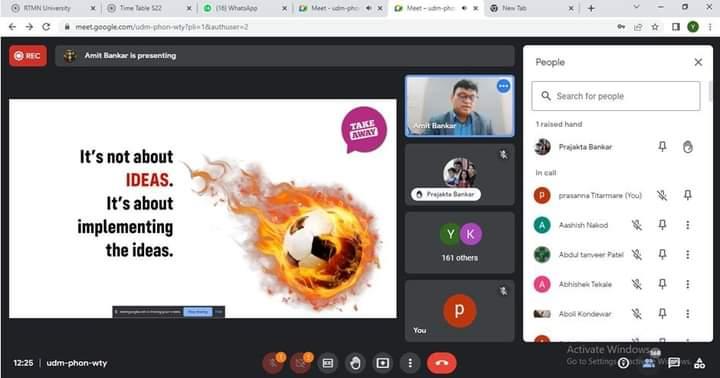Click the Search for people field
Viewport: 720px width, 378px height.
616,96
